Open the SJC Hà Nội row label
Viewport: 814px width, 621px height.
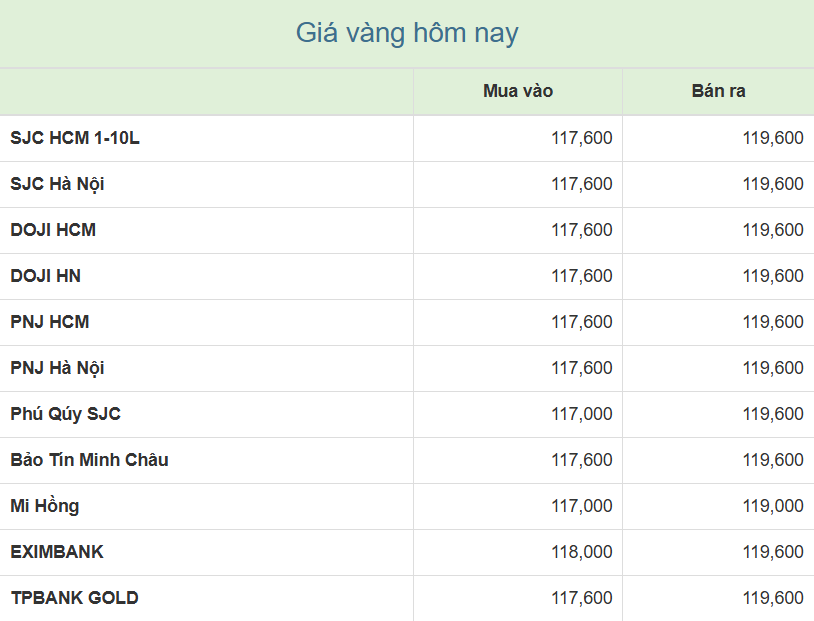coord(57,184)
